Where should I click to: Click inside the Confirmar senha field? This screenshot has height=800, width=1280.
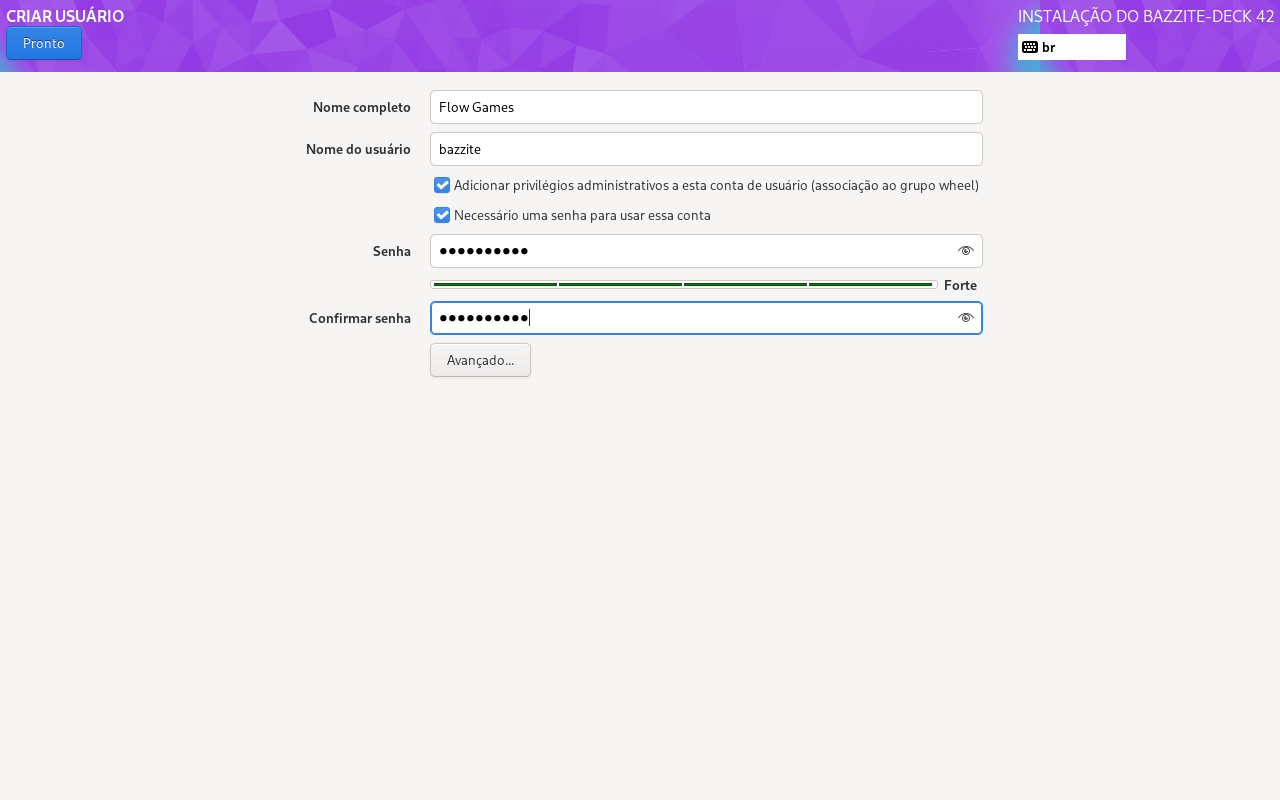coord(690,318)
